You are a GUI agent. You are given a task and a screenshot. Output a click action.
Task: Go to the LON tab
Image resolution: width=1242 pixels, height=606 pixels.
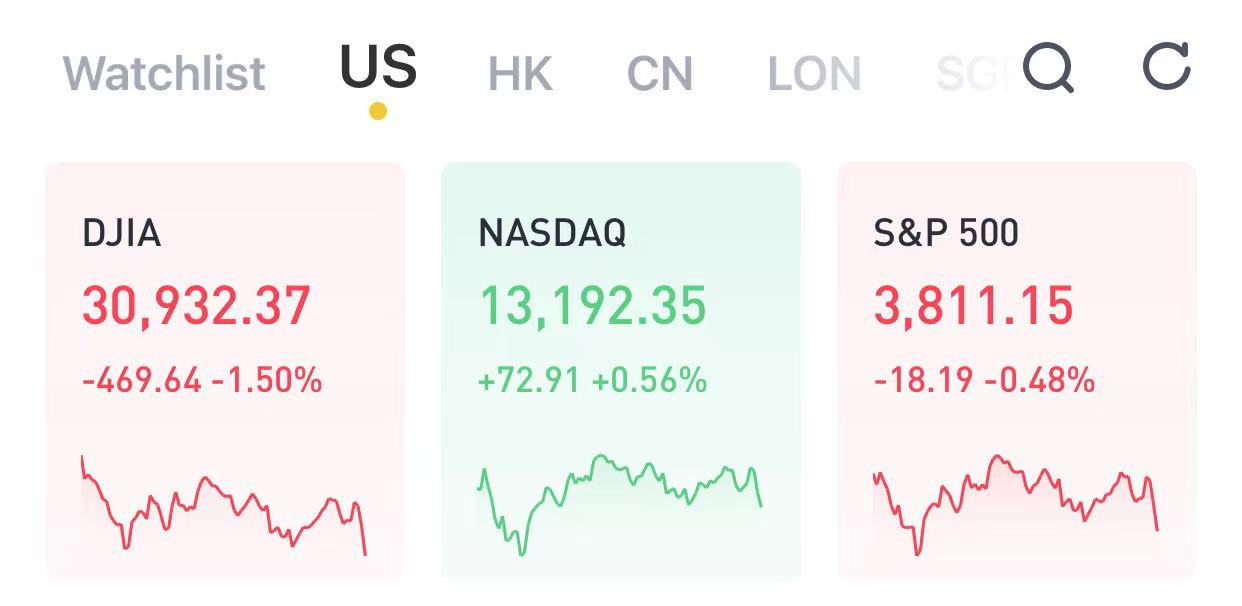(x=814, y=74)
